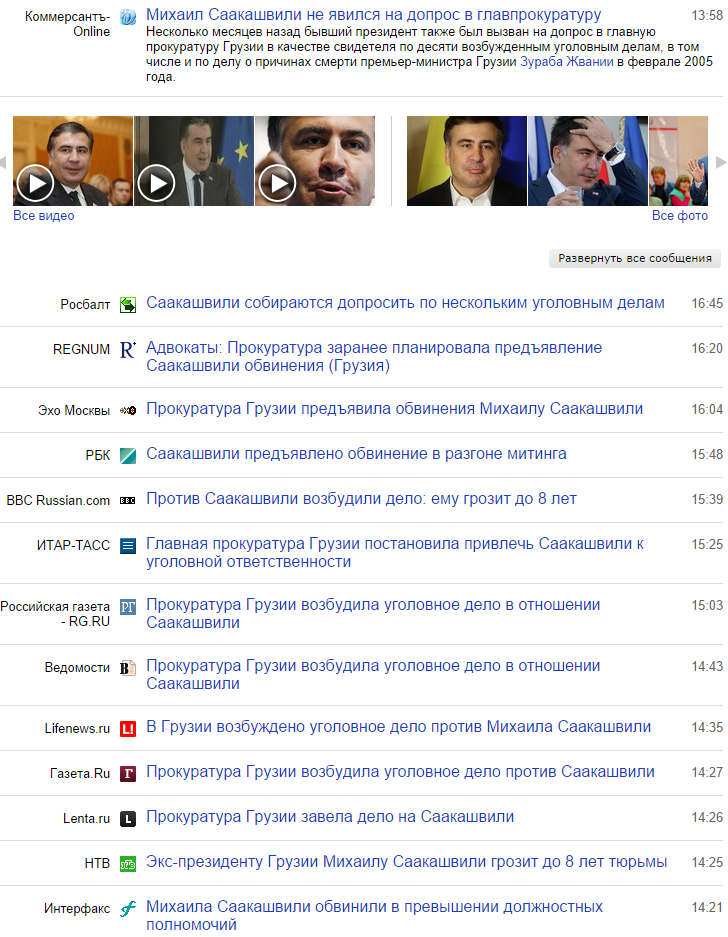This screenshot has height=937, width=728.
Task: Click the РБК source icon
Action: [128, 455]
